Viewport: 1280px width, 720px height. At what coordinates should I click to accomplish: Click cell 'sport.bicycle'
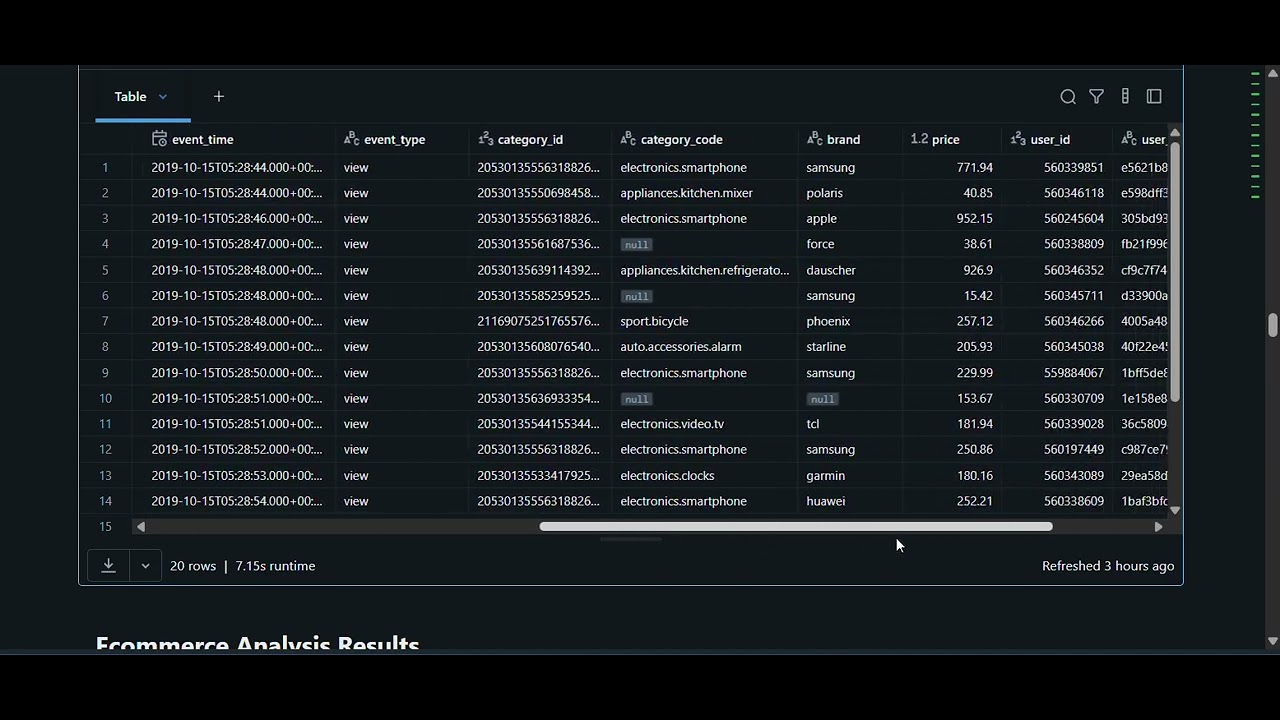[x=654, y=321]
